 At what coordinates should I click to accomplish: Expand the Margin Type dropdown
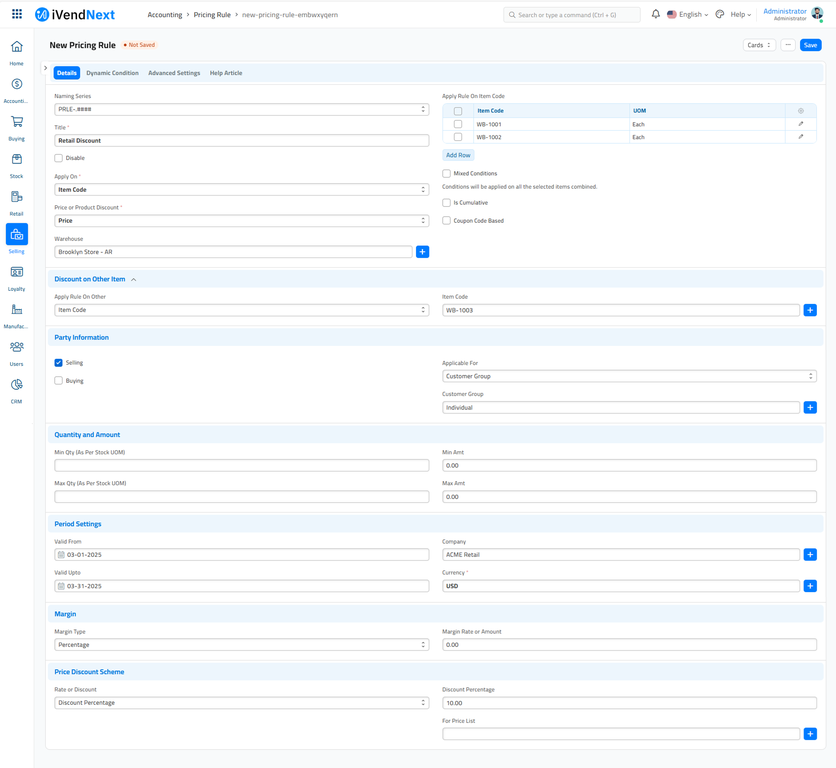tap(241, 645)
